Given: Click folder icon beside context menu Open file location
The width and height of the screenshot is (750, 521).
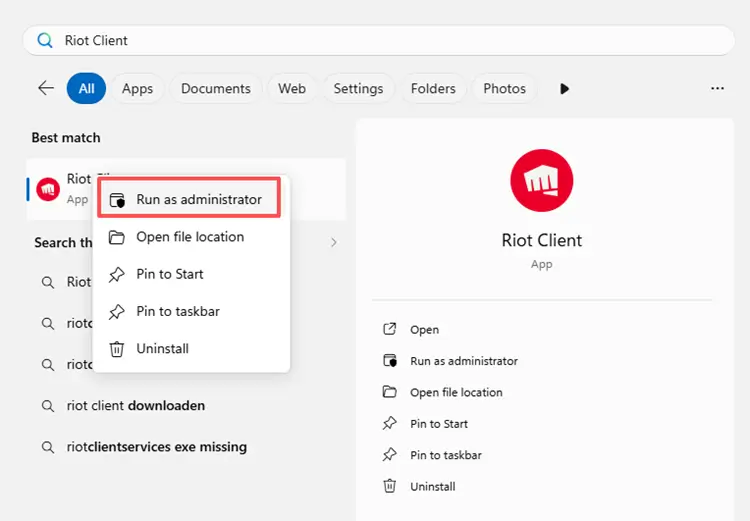Looking at the screenshot, I should (x=117, y=237).
